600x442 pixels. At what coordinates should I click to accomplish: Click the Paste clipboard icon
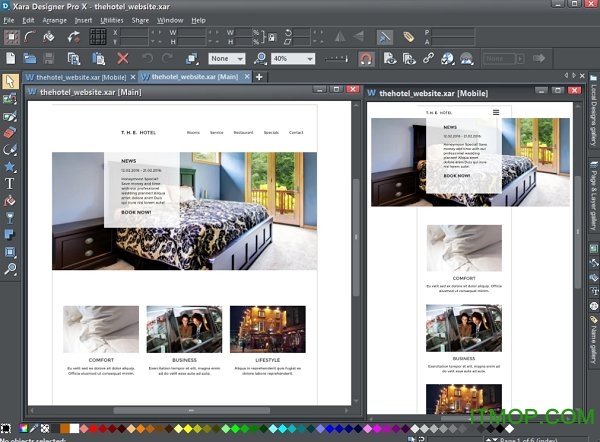[98, 59]
